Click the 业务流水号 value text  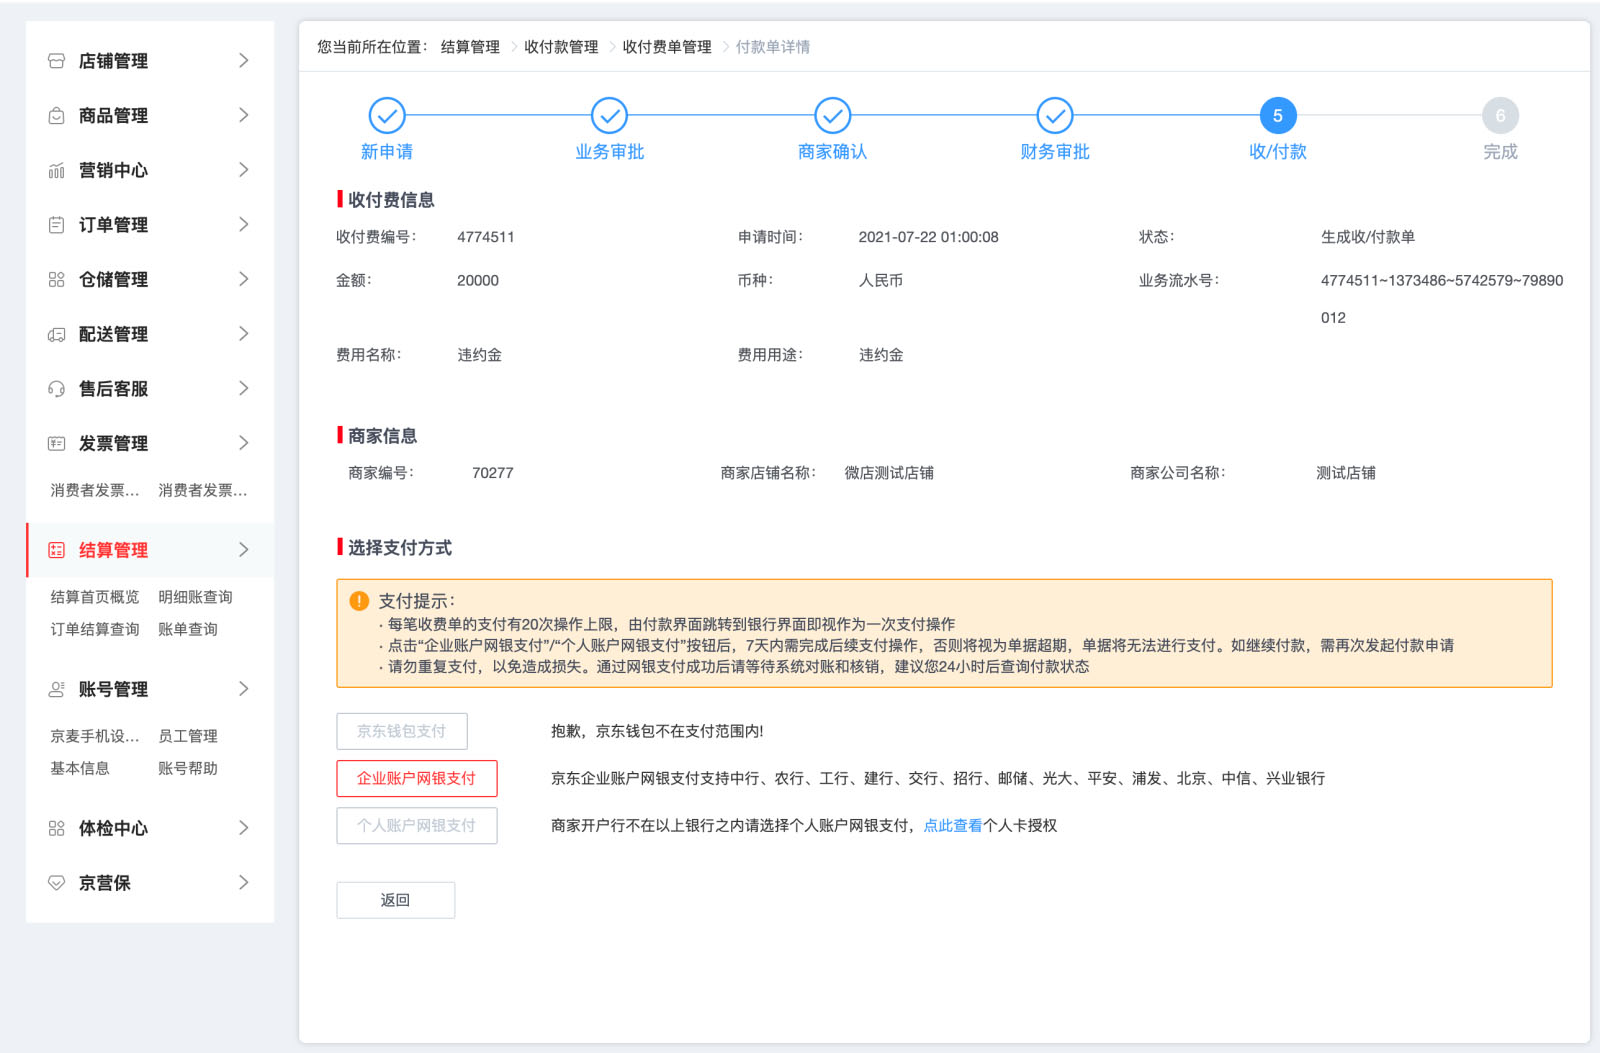pyautogui.click(x=1440, y=280)
